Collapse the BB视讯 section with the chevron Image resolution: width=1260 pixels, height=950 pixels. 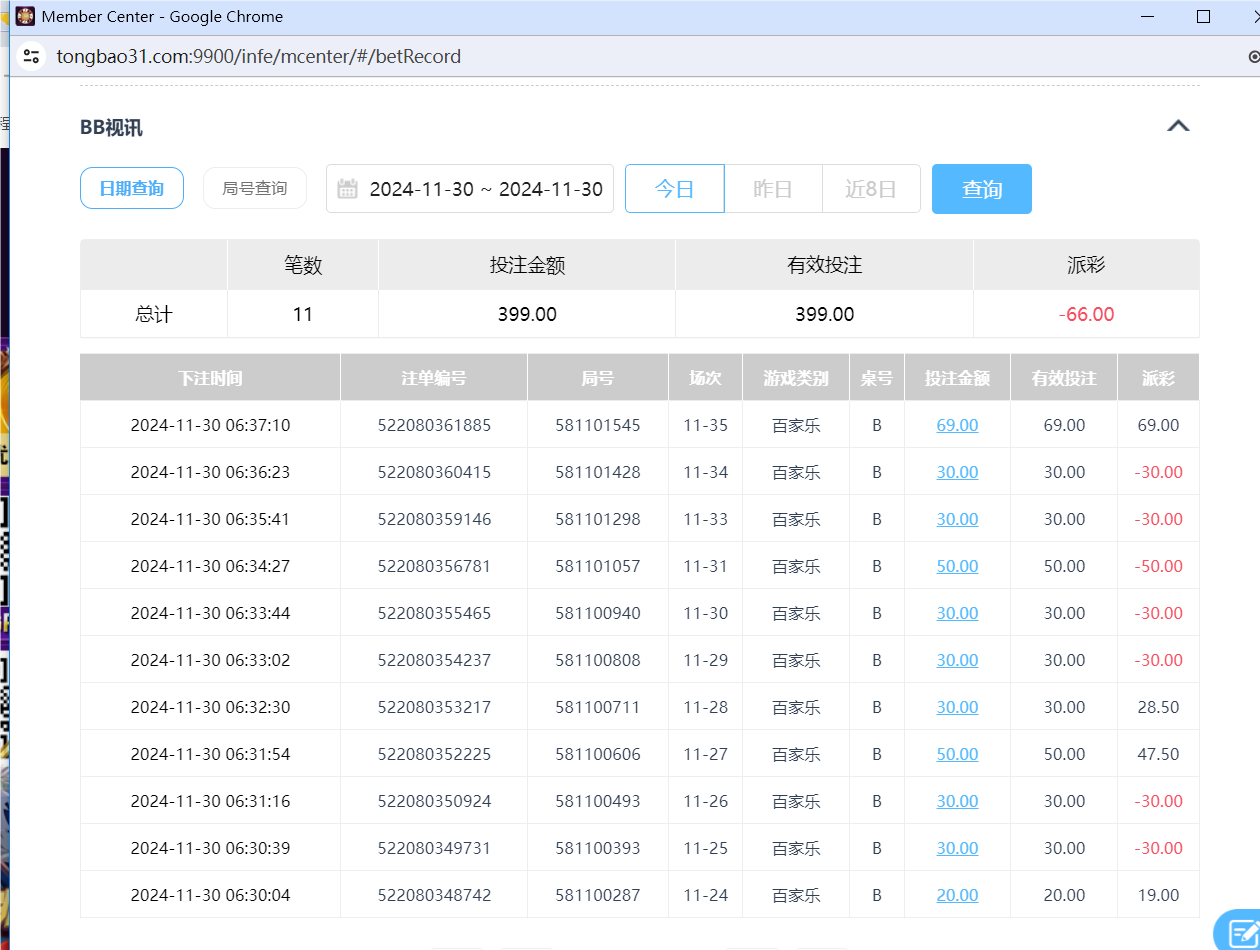[1179, 126]
